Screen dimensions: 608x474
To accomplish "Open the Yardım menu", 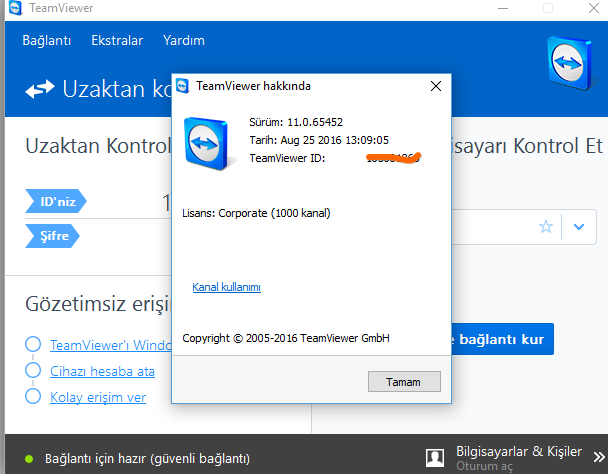I will coord(183,41).
